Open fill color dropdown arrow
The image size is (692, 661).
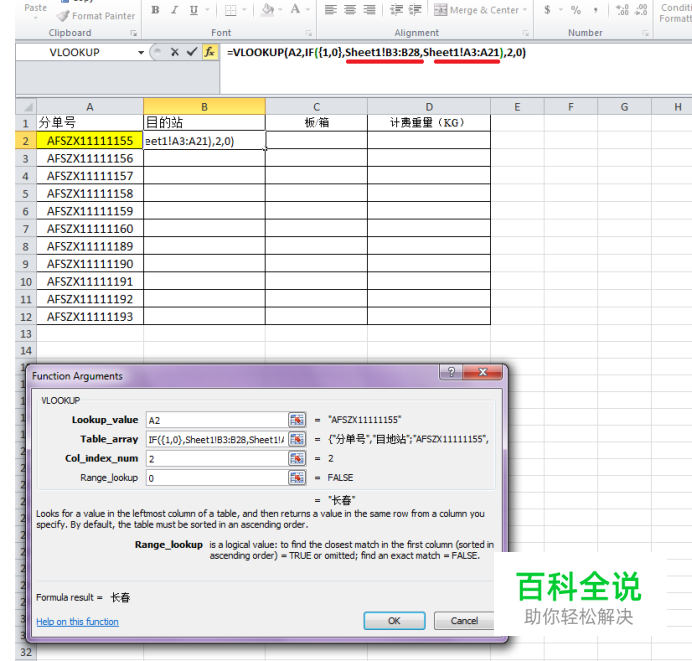coord(280,10)
